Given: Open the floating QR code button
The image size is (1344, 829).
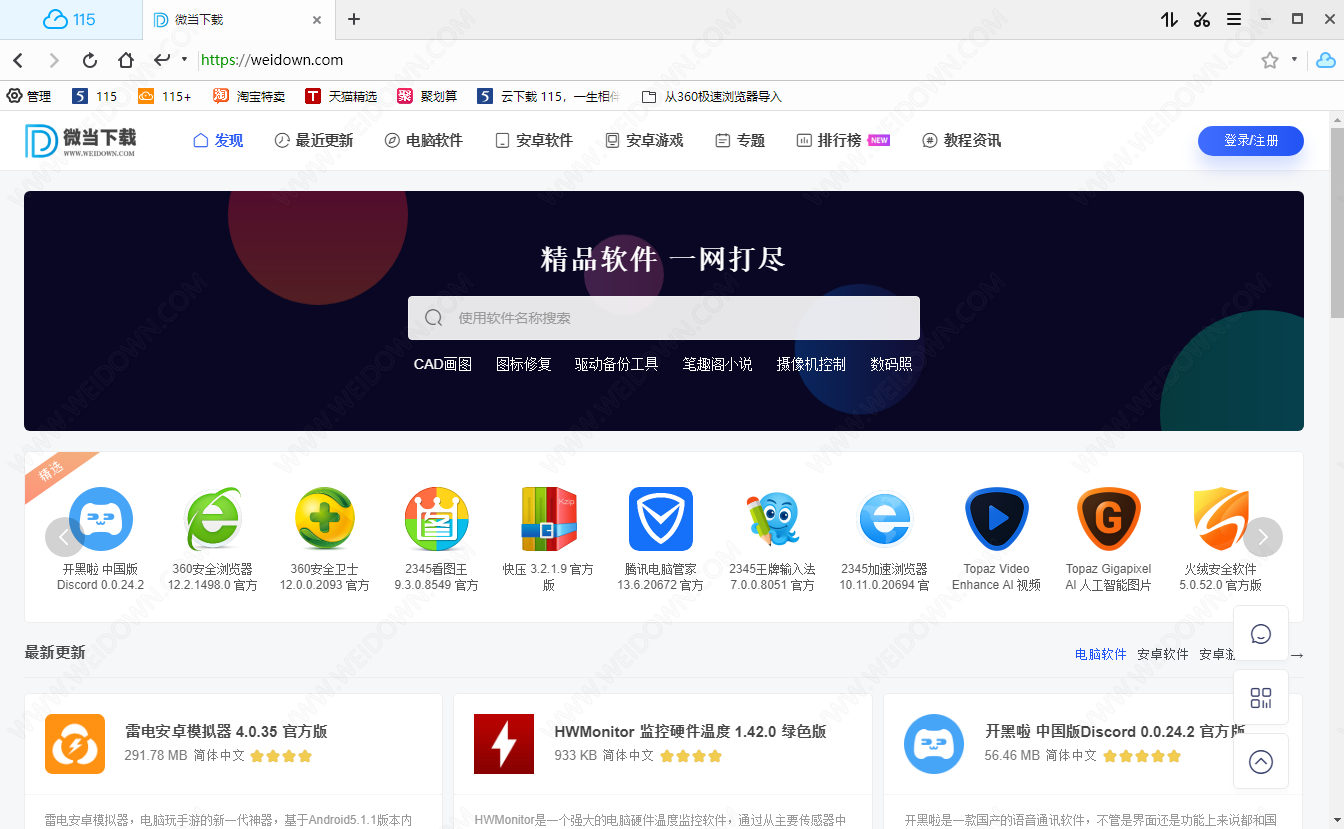Looking at the screenshot, I should tap(1261, 698).
